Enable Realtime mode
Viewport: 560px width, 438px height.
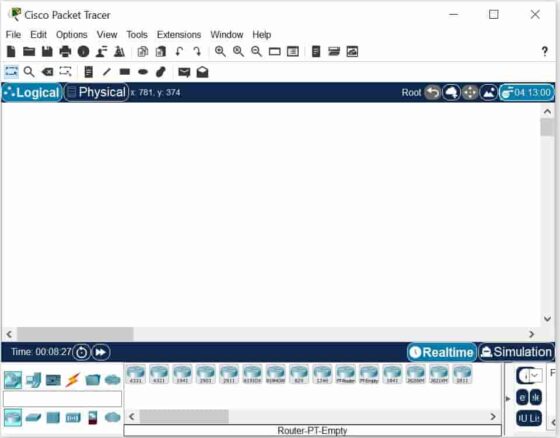(441, 352)
